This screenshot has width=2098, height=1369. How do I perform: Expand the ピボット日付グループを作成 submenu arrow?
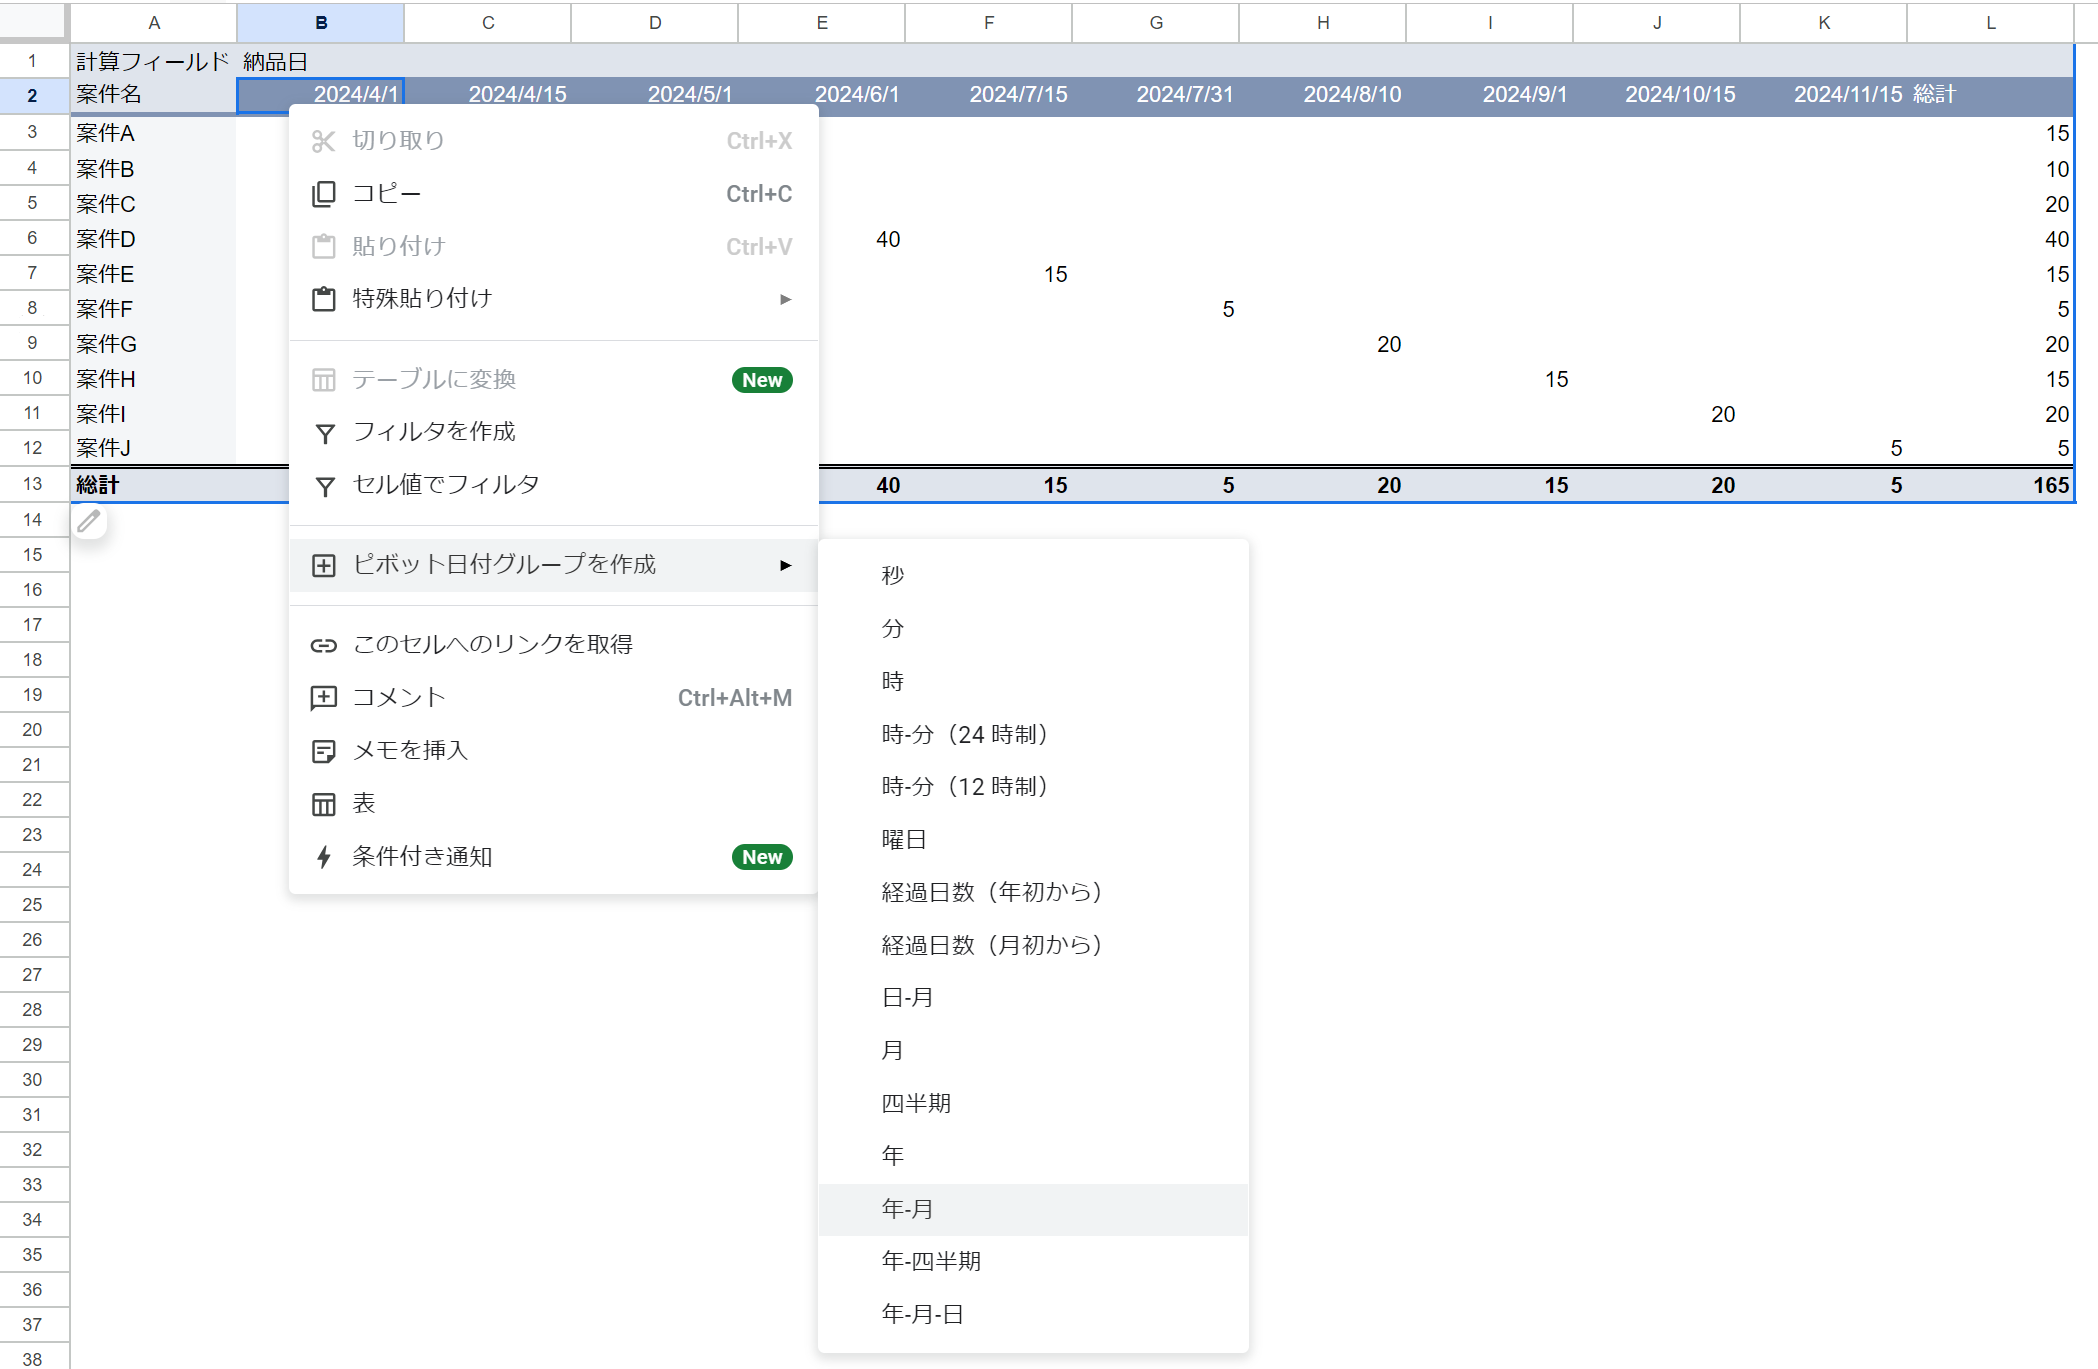coord(785,566)
